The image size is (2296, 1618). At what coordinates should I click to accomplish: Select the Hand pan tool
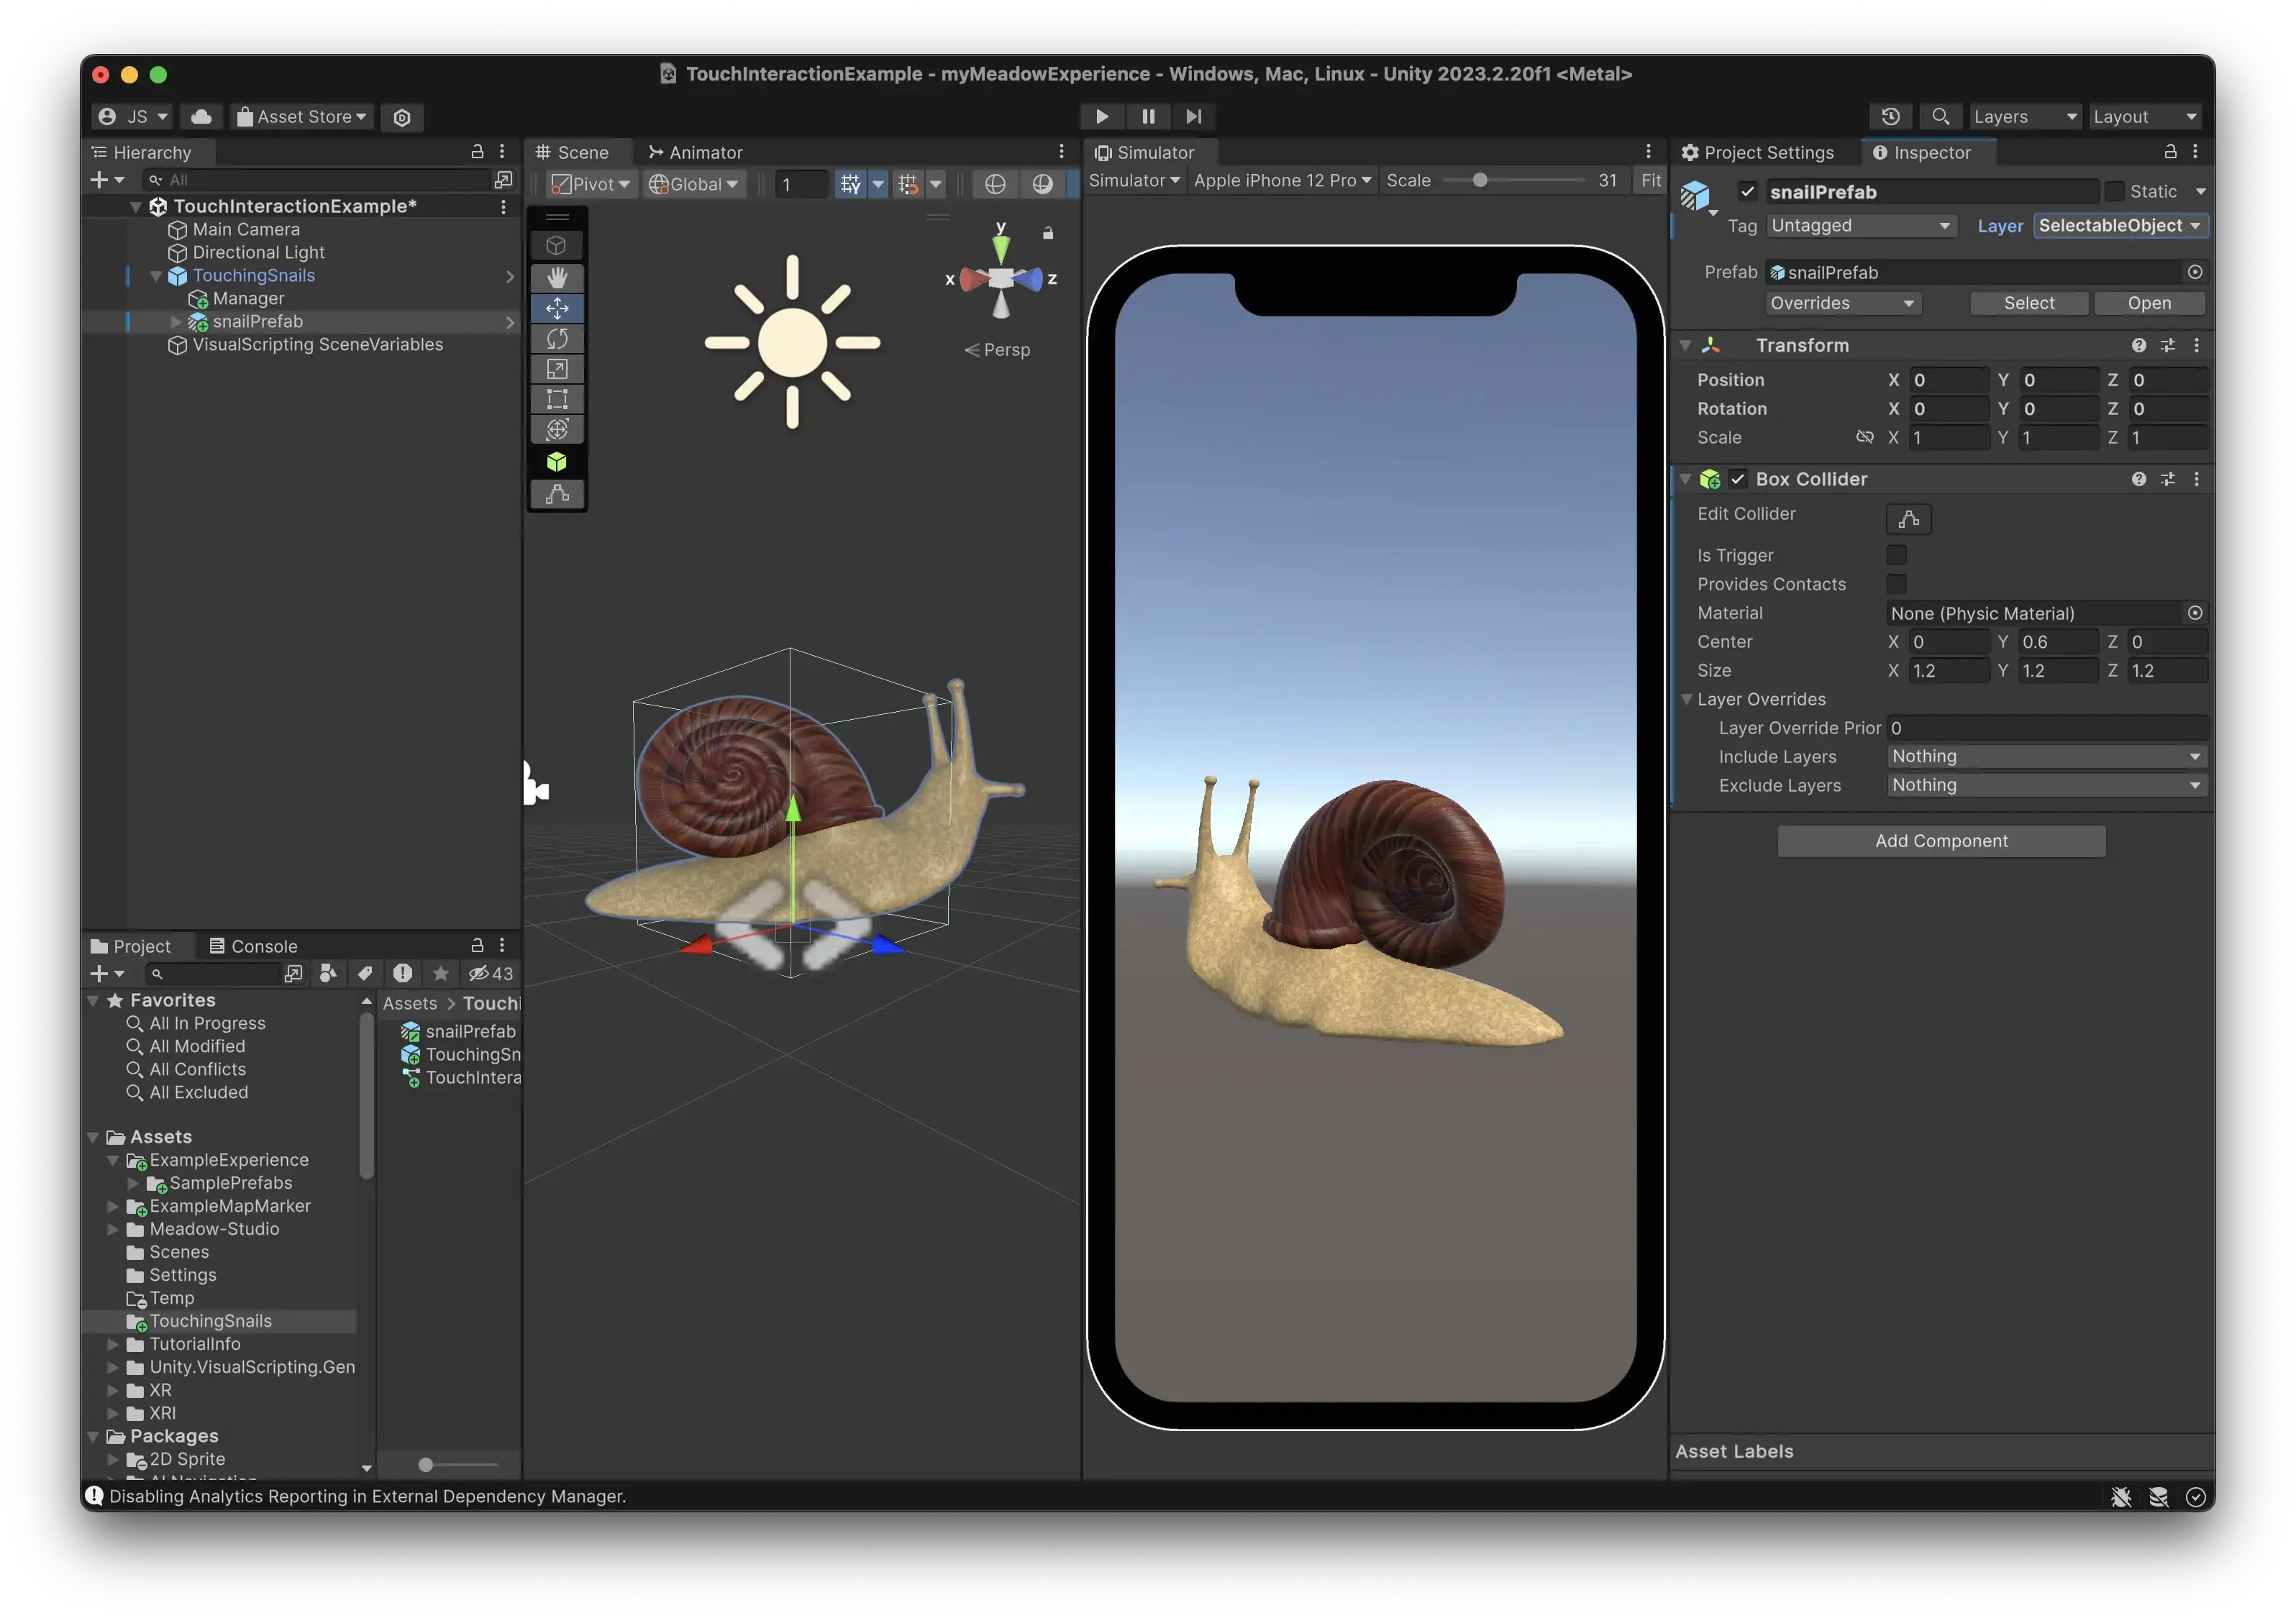(557, 277)
